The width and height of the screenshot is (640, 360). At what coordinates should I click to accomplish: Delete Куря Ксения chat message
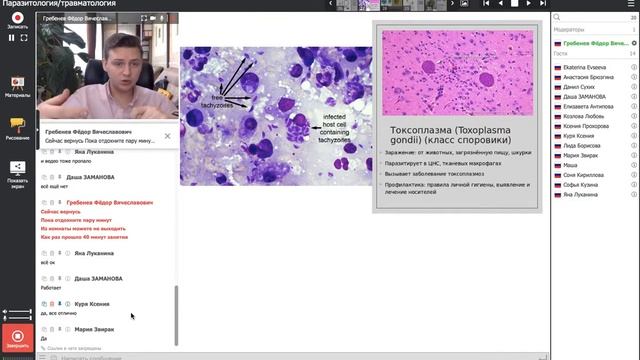coord(52,304)
